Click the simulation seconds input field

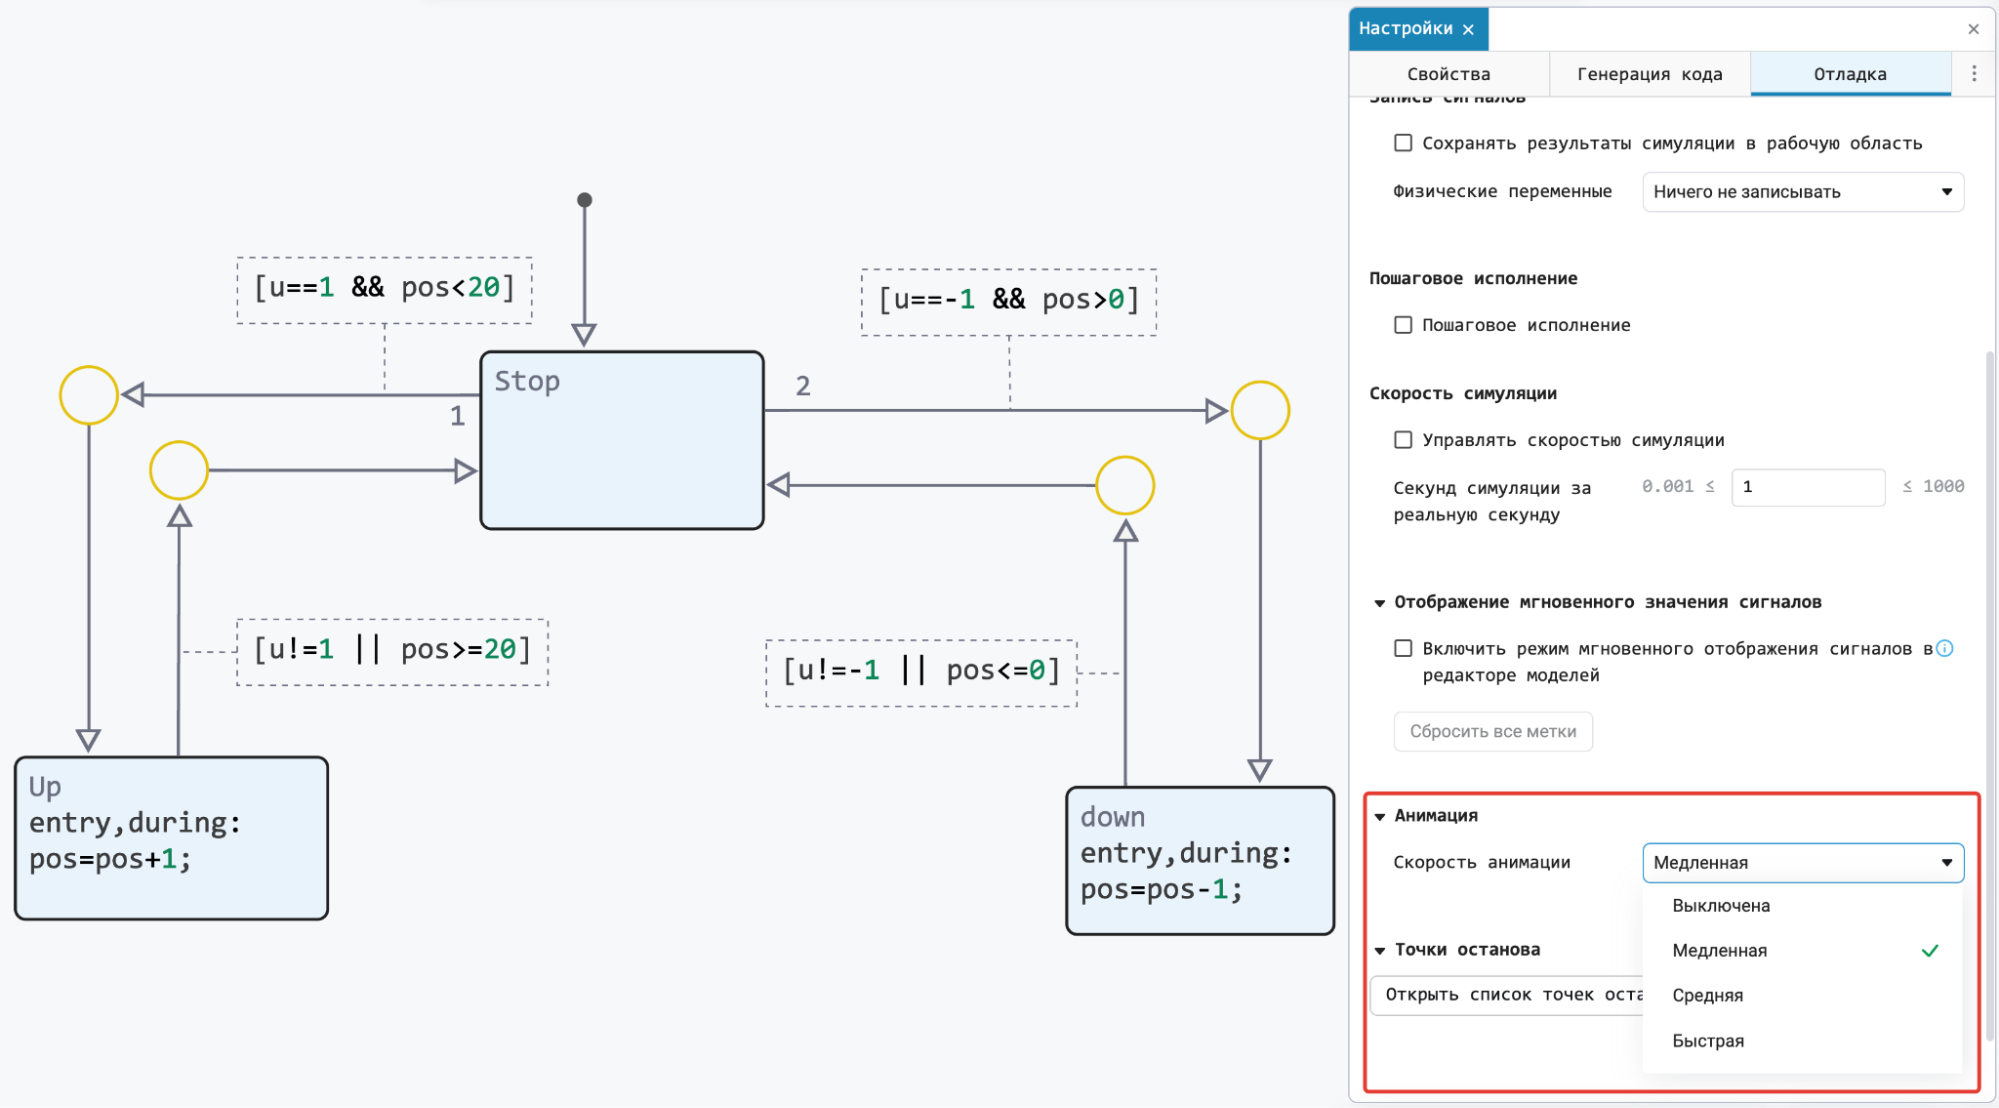[1808, 487]
